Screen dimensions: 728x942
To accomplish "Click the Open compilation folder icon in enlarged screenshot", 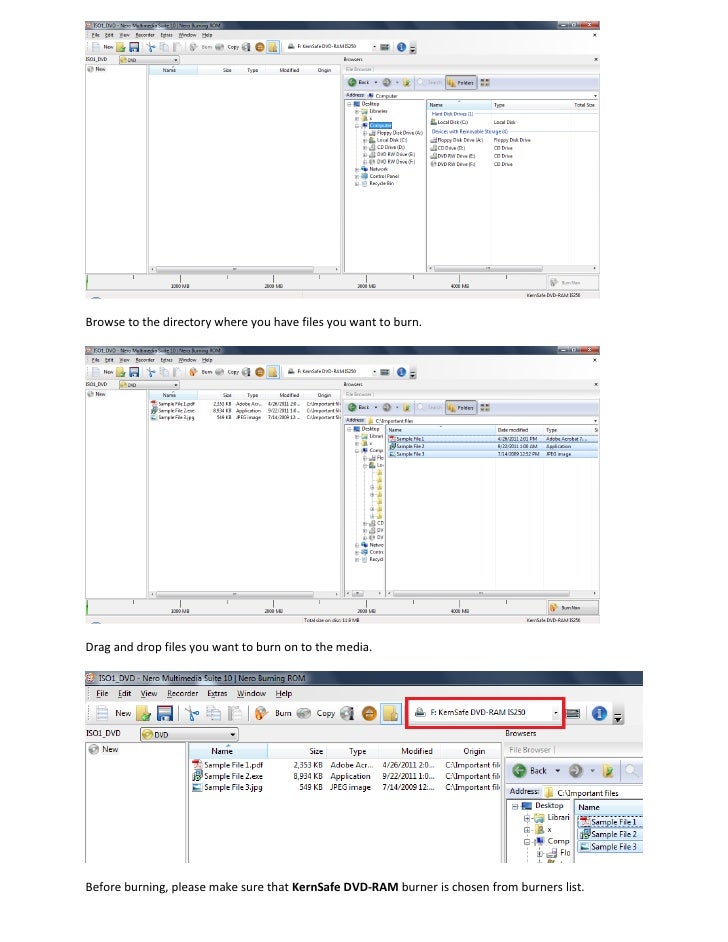I will click(144, 713).
